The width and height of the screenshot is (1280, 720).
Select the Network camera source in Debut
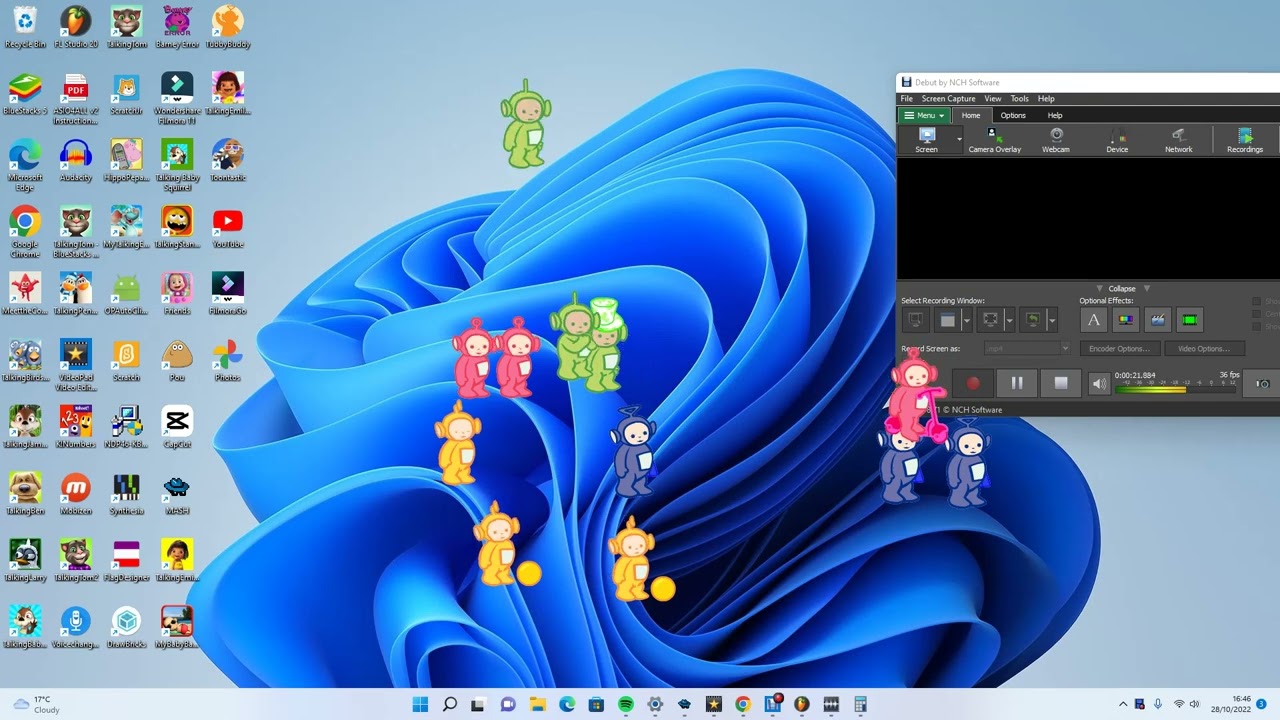click(1178, 140)
